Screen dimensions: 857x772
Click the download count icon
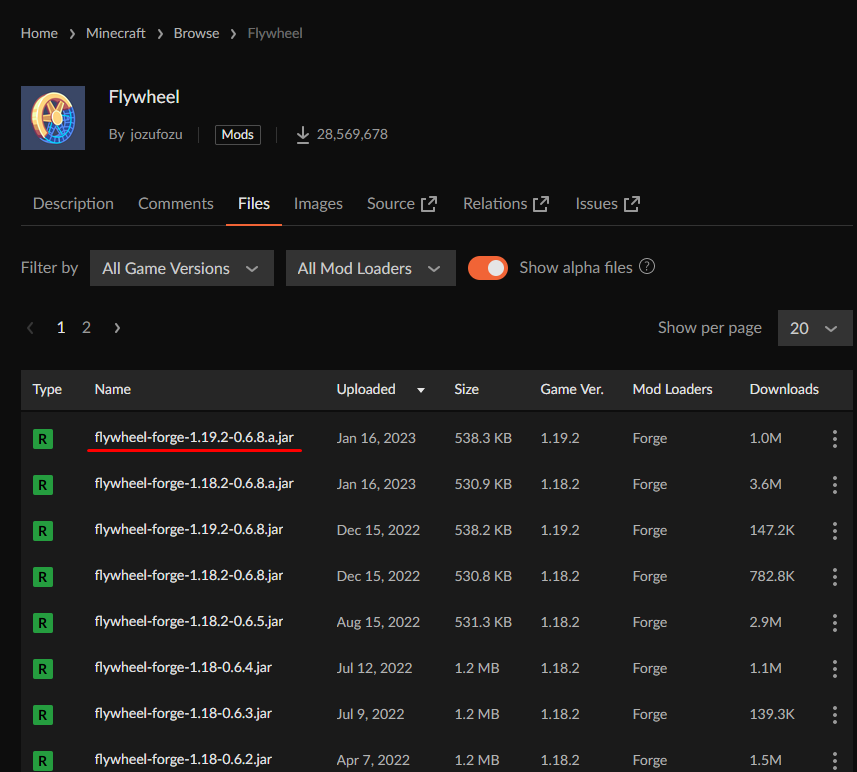pyautogui.click(x=302, y=135)
